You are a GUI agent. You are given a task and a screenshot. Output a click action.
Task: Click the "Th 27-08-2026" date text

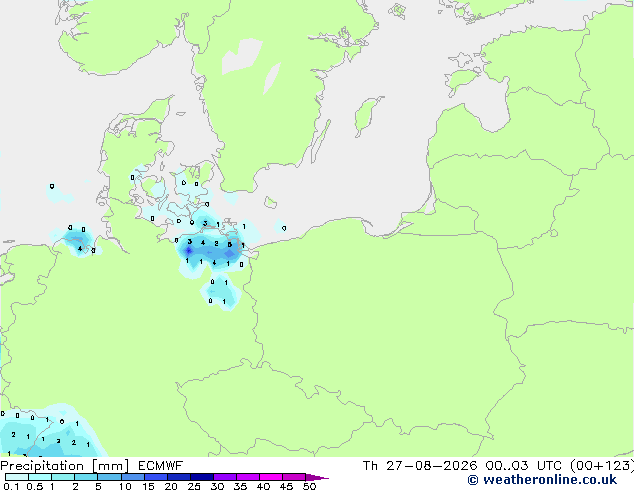(420, 466)
